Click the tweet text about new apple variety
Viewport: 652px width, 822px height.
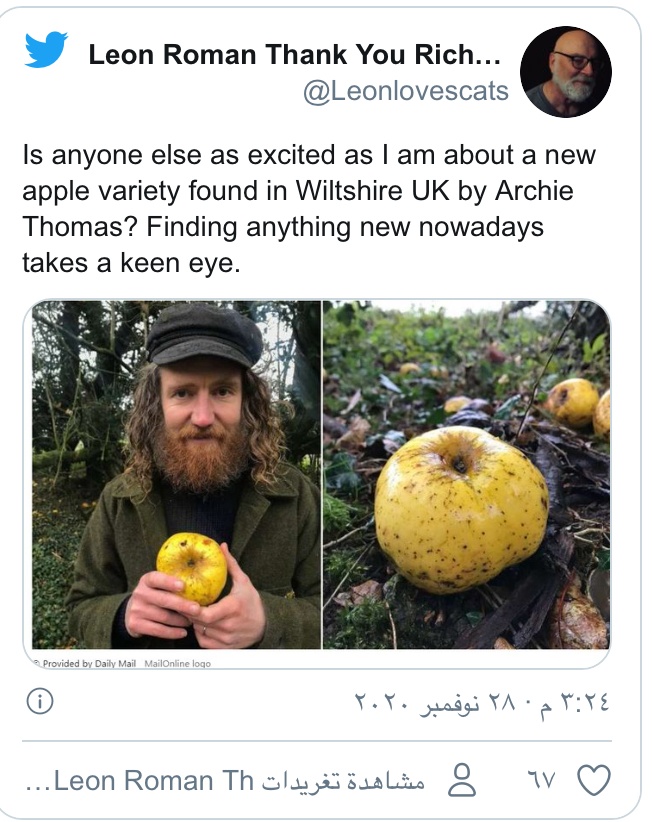309,209
